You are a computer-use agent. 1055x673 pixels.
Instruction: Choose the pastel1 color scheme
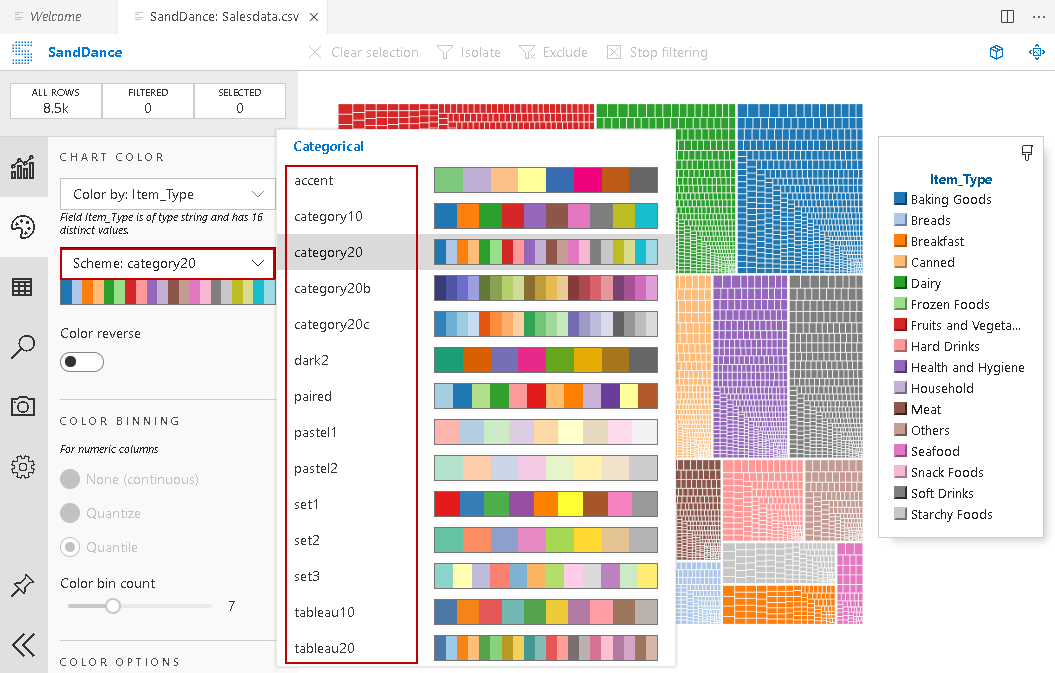click(x=476, y=432)
